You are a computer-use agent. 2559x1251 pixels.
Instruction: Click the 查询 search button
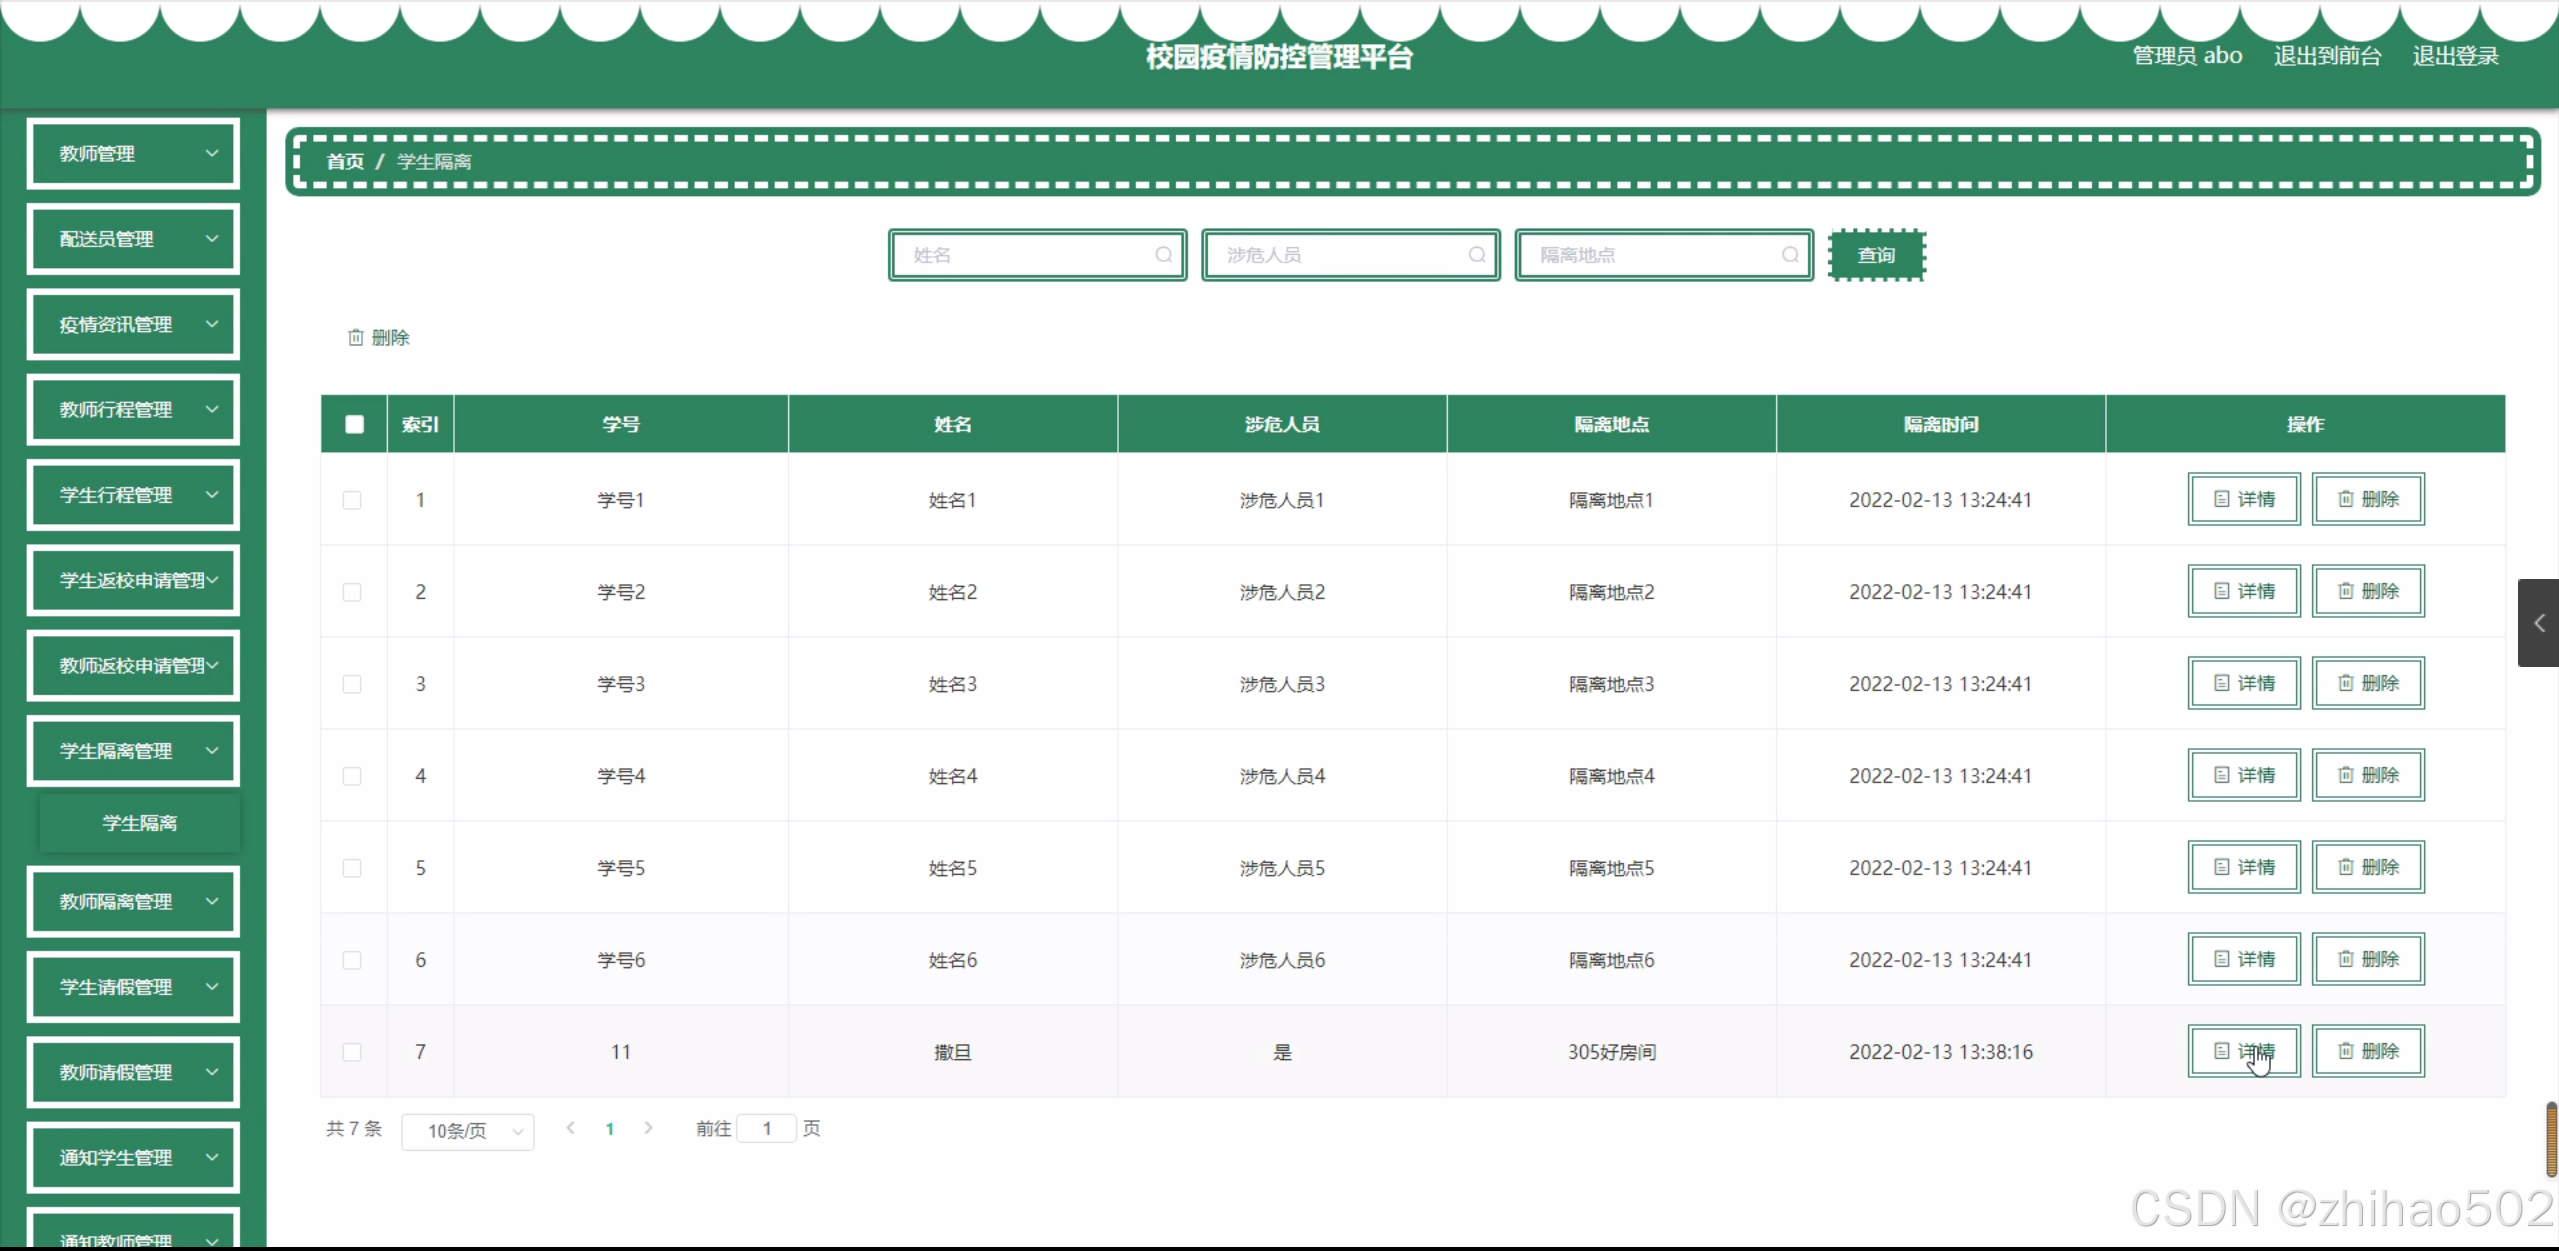pos(1876,255)
